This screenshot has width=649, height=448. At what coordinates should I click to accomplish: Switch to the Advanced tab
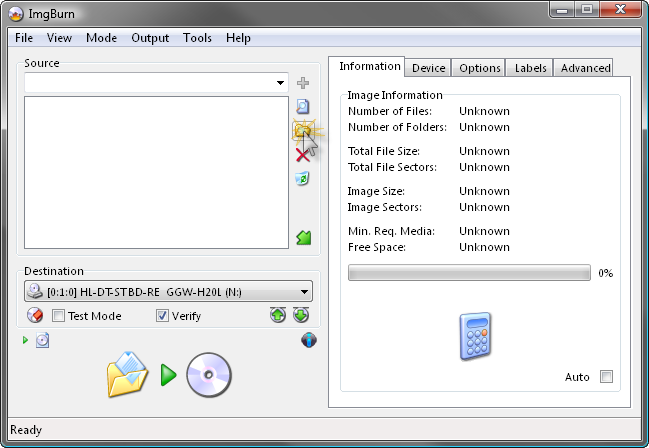585,68
